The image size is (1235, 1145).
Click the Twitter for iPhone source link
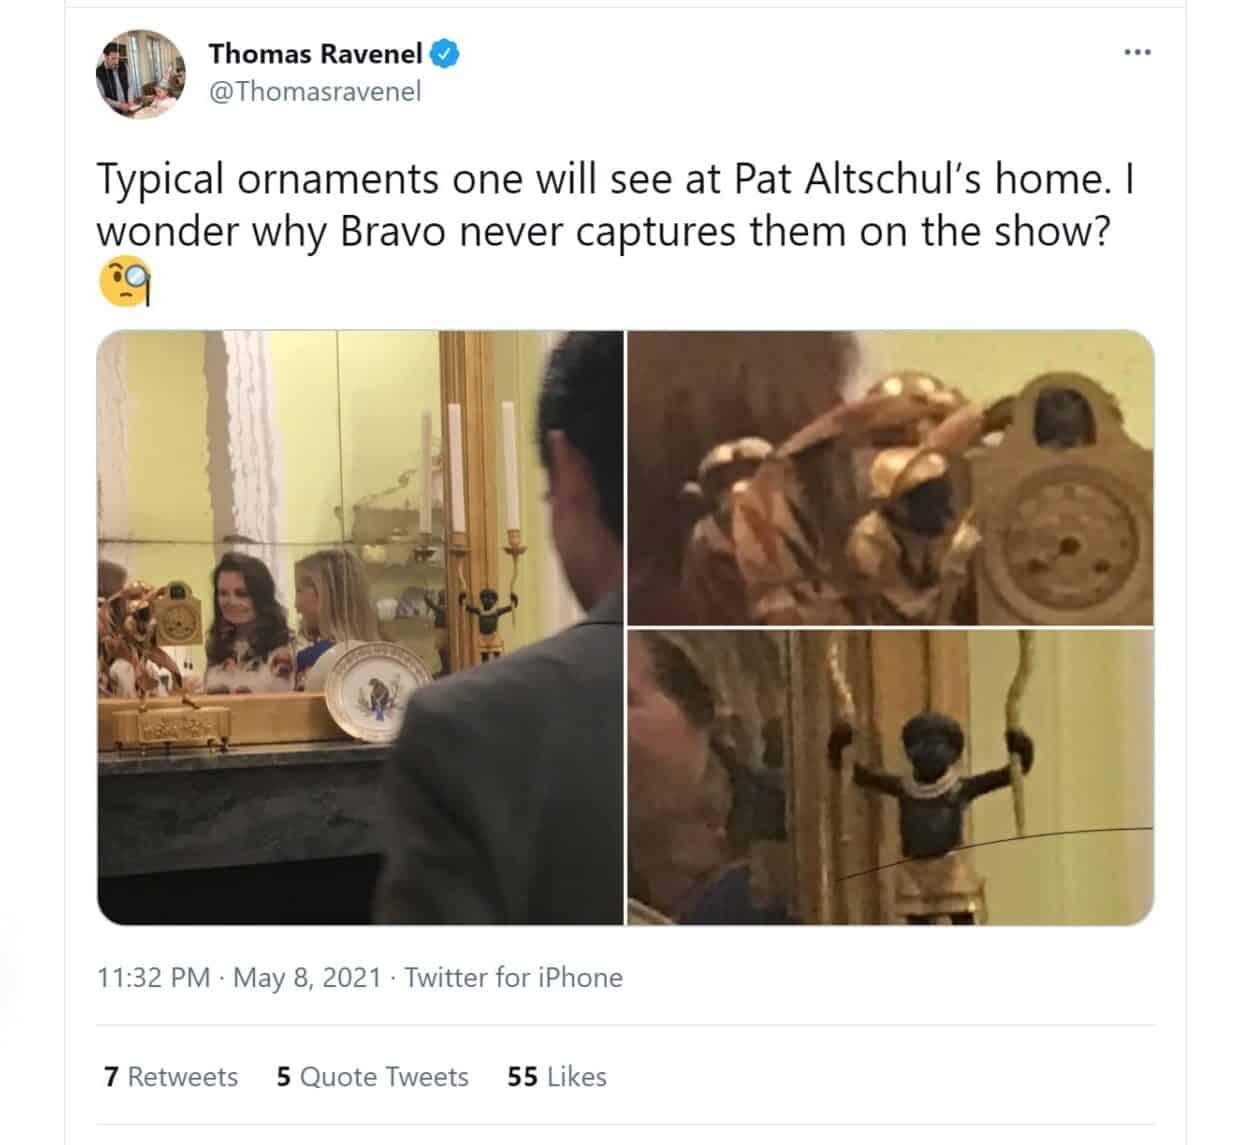(x=514, y=977)
